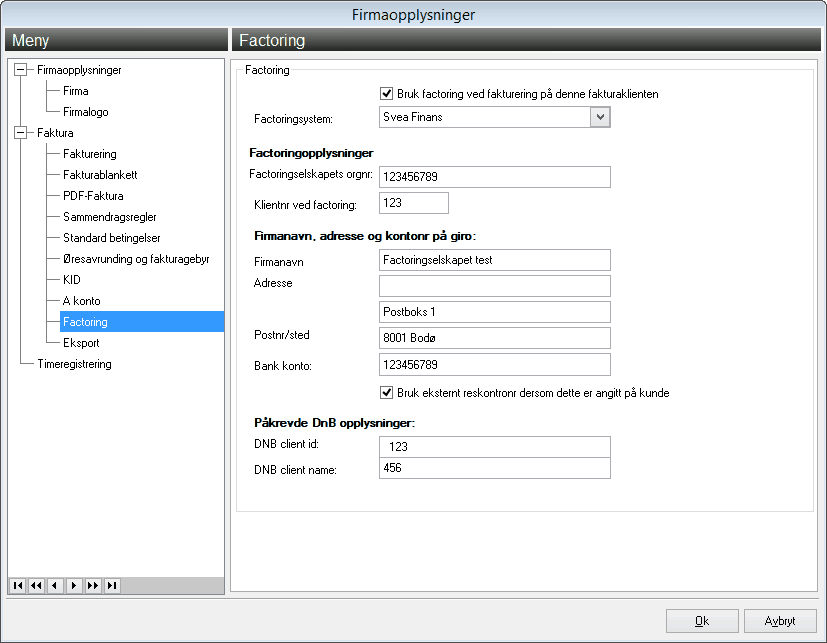
Task: Jump to last record navigation icon
Action: point(112,586)
